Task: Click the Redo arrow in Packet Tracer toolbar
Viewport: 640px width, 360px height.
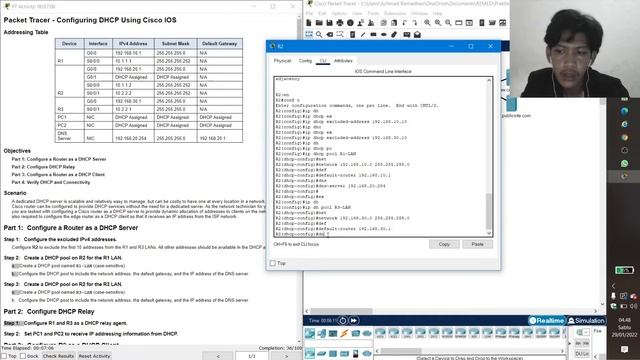Action: coord(415,23)
